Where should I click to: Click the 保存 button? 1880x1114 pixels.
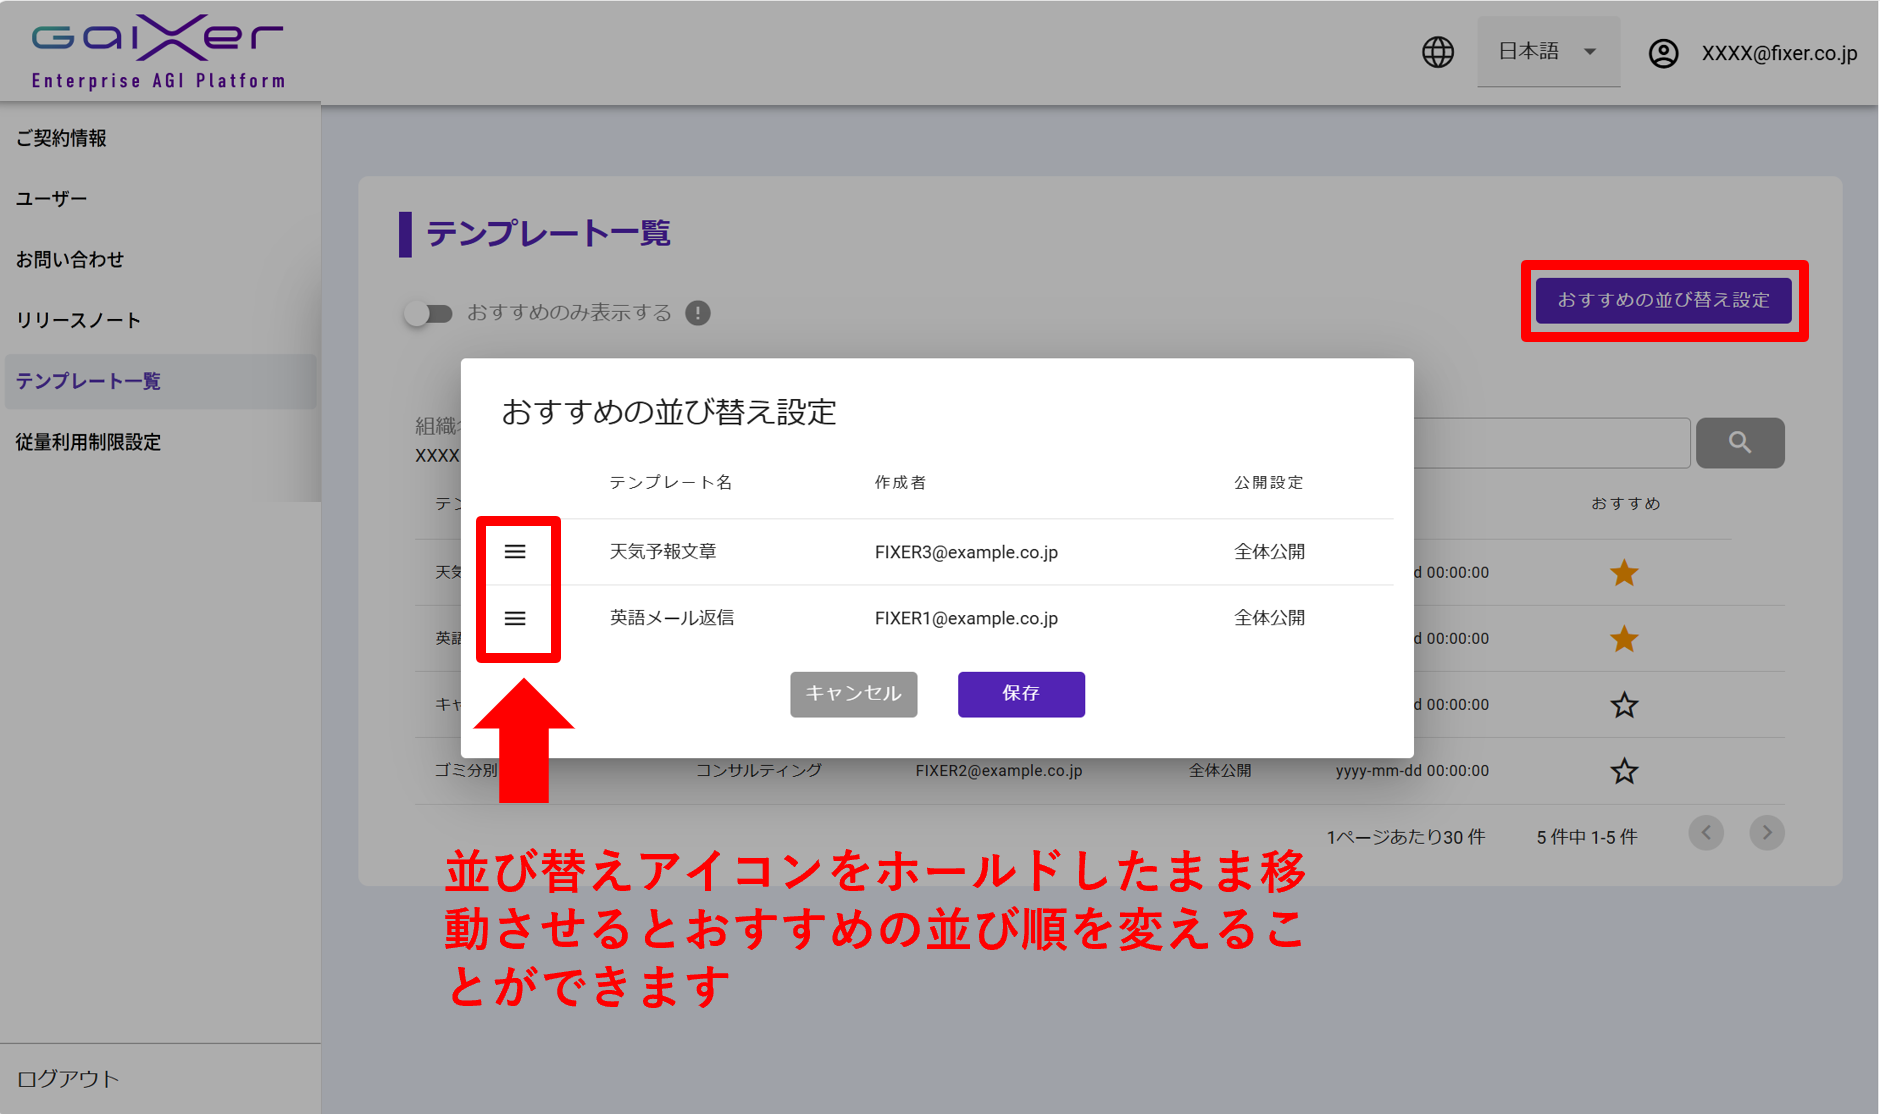tap(1021, 694)
